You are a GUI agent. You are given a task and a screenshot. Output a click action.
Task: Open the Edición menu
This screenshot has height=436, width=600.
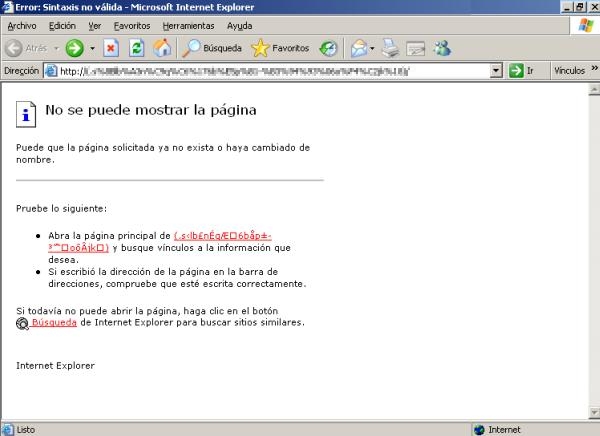pyautogui.click(x=62, y=26)
